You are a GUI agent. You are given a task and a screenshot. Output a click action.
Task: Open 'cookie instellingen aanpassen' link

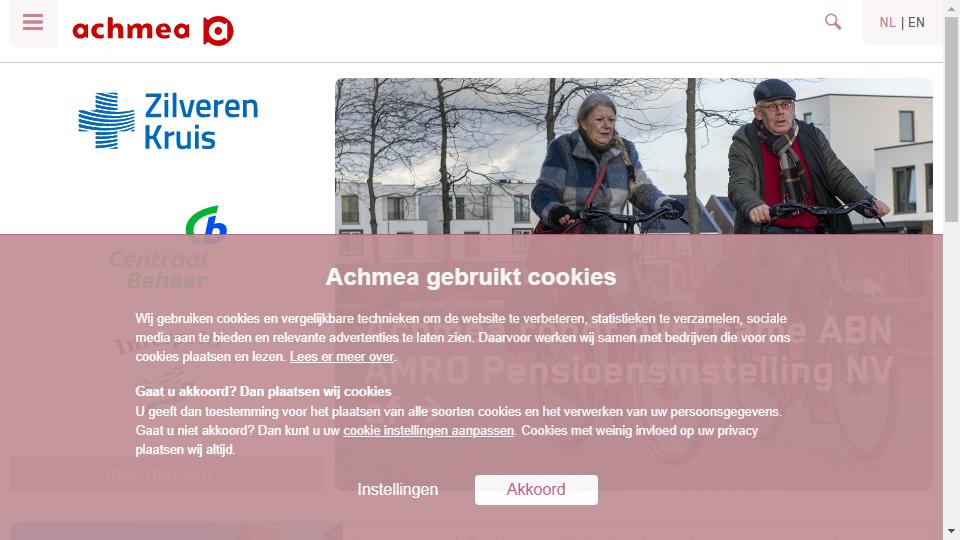tap(428, 430)
